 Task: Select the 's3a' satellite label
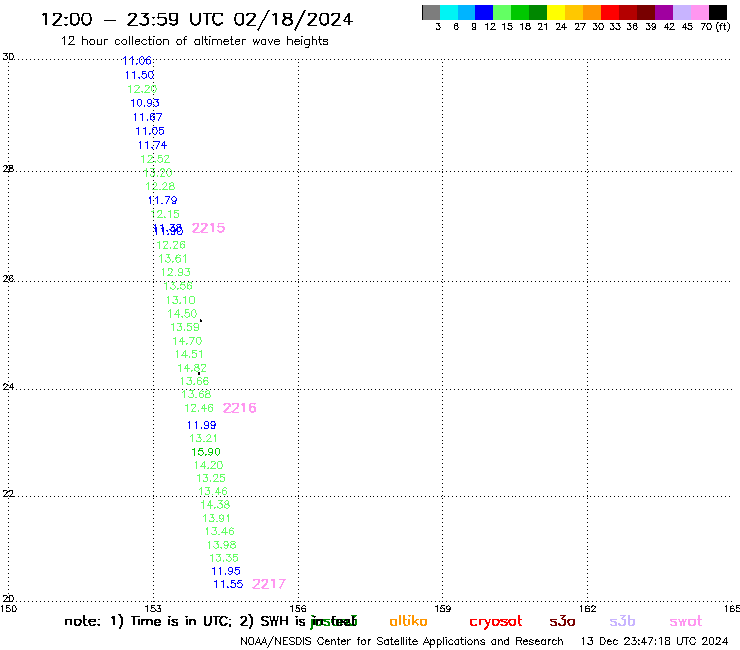(x=562, y=621)
